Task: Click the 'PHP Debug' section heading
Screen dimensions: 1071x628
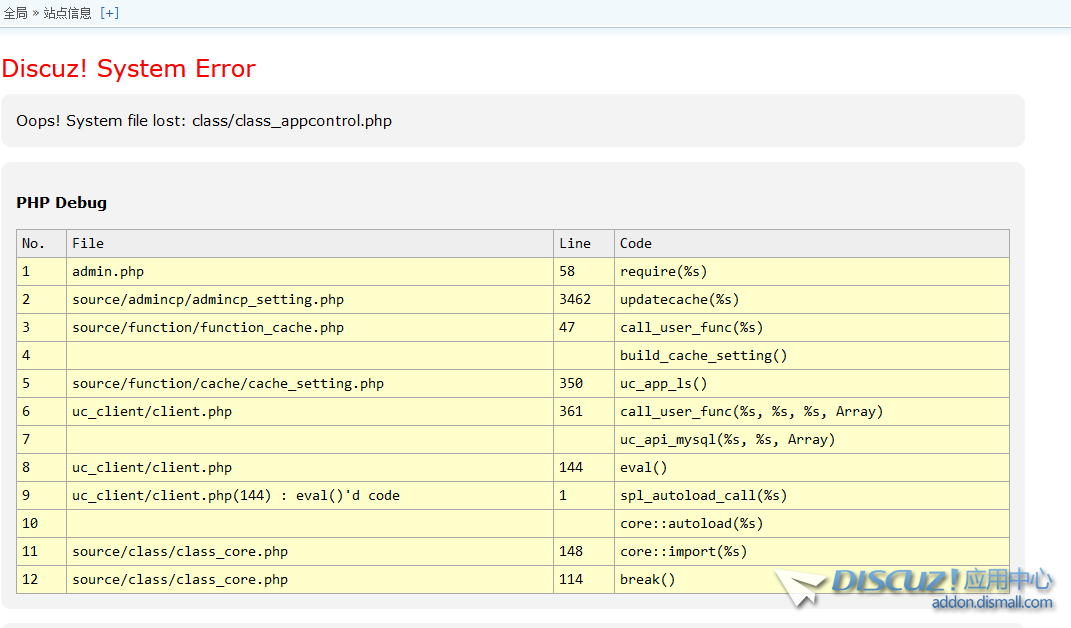Action: click(61, 203)
